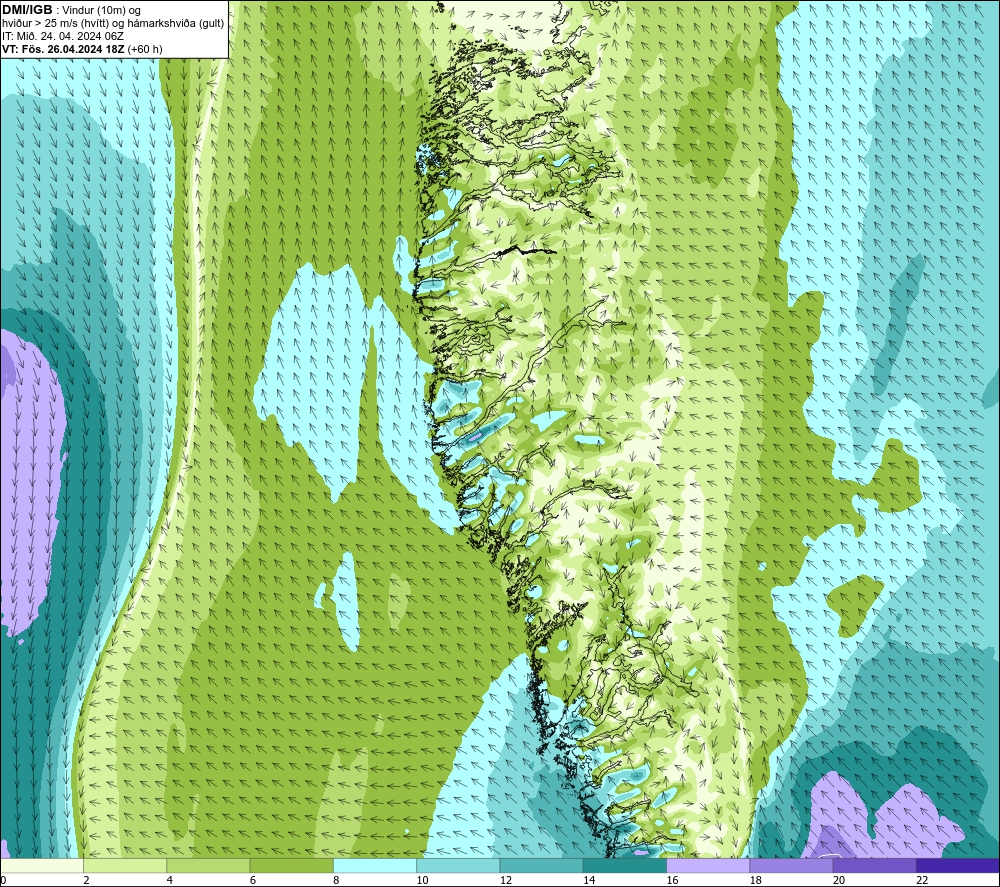This screenshot has width=1000, height=887.
Task: Click the 18–20 m/s purple swatch
Action: tap(791, 866)
